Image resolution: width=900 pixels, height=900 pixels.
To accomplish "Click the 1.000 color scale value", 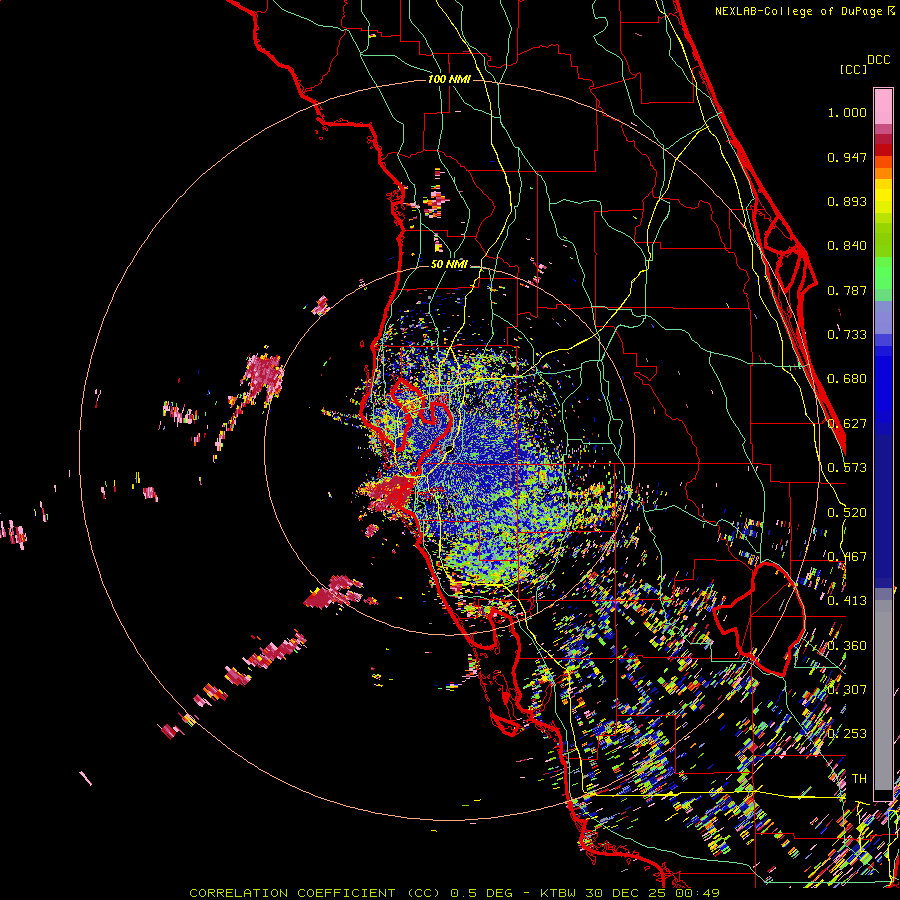I will point(847,112).
